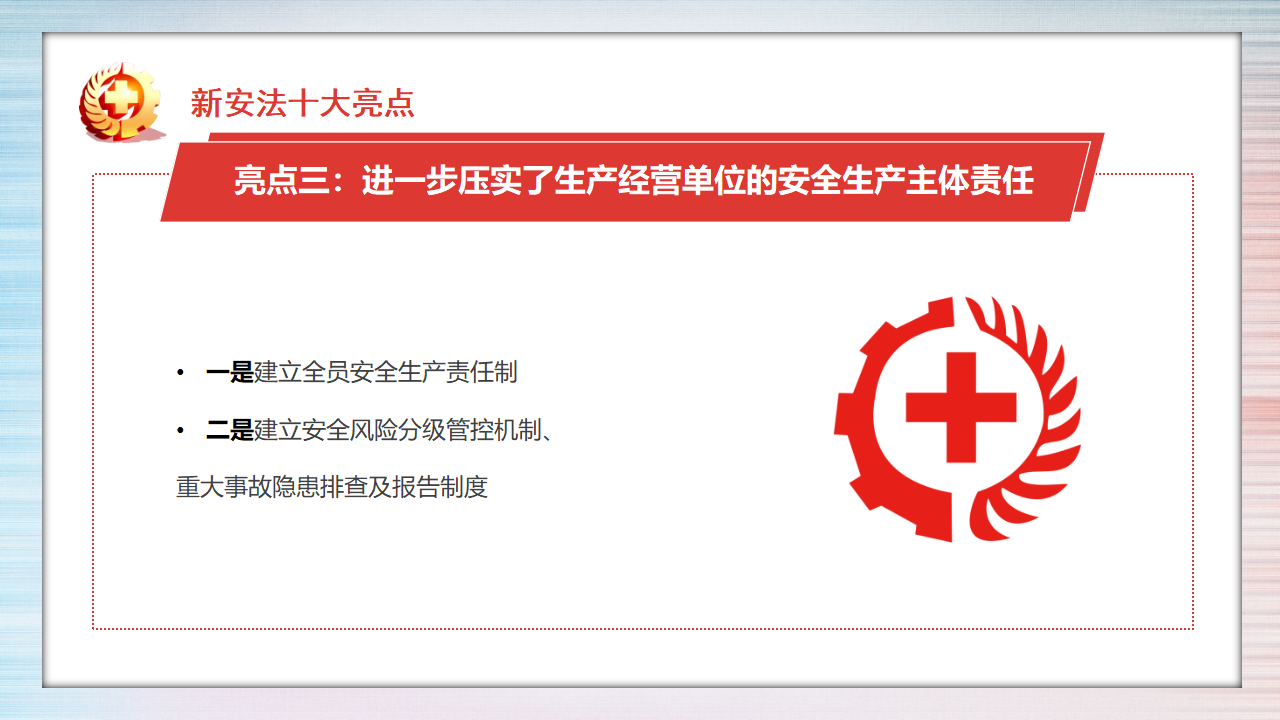
Task: Click the text 建立全员安全生产责任制
Action: coord(386,373)
